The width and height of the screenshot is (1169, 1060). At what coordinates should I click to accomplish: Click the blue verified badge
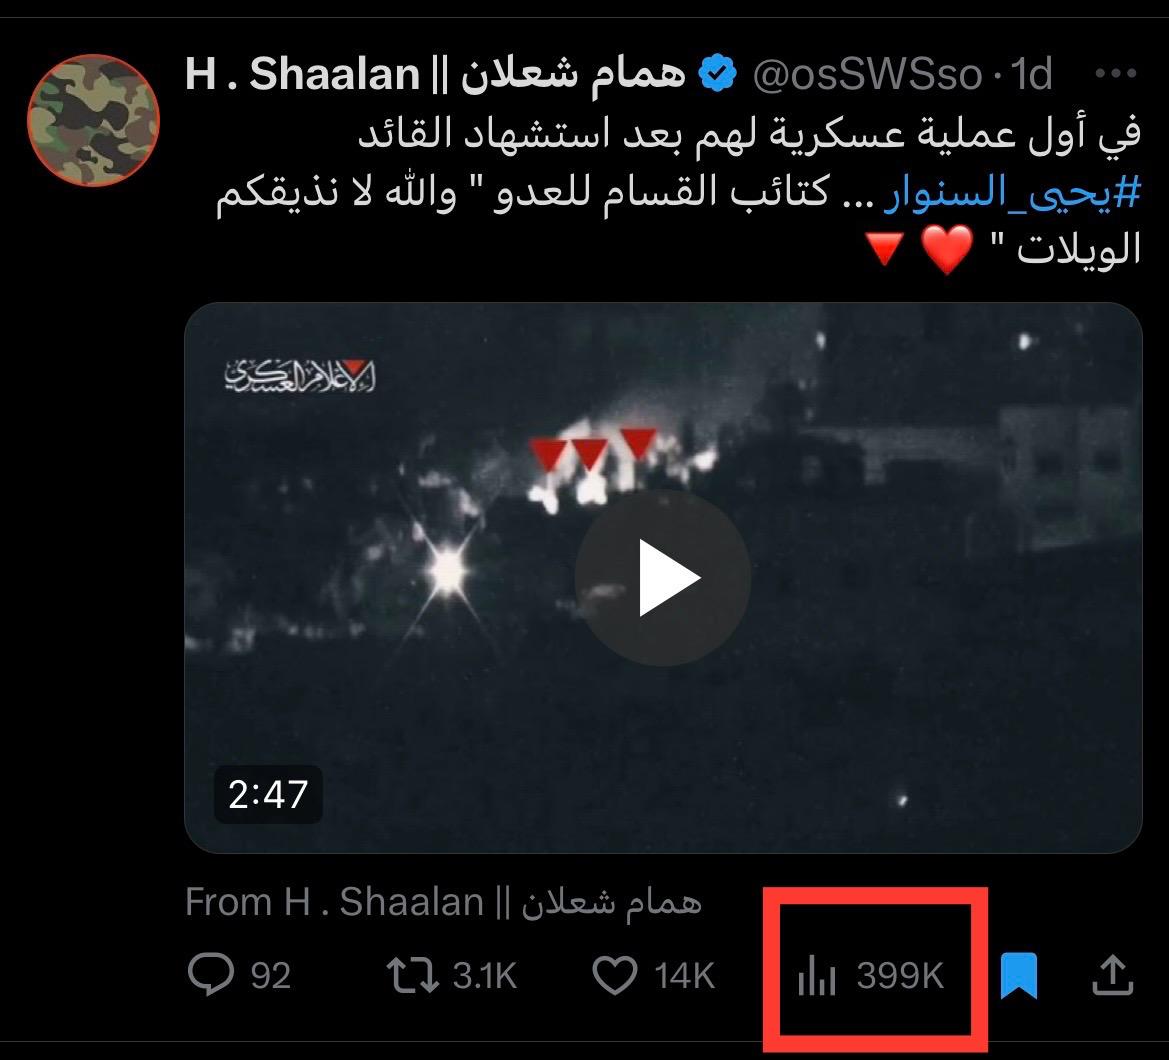[717, 73]
